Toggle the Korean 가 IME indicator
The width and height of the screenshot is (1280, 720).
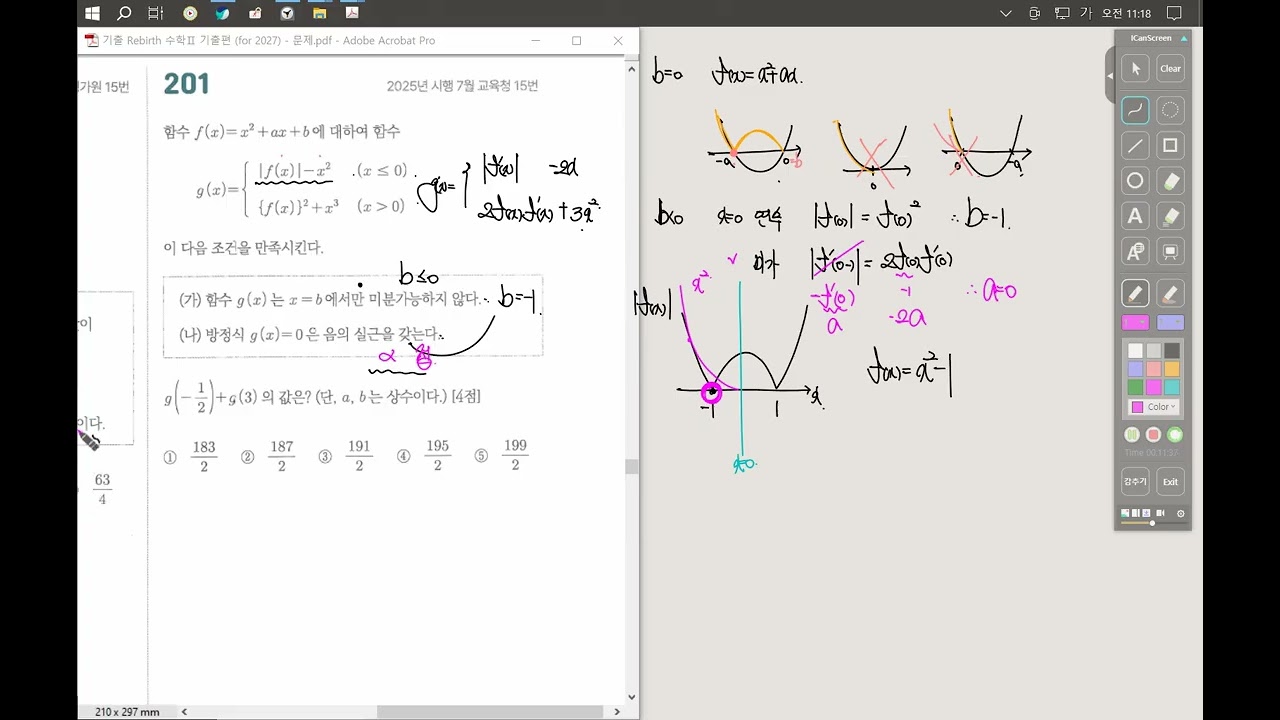pos(1085,13)
